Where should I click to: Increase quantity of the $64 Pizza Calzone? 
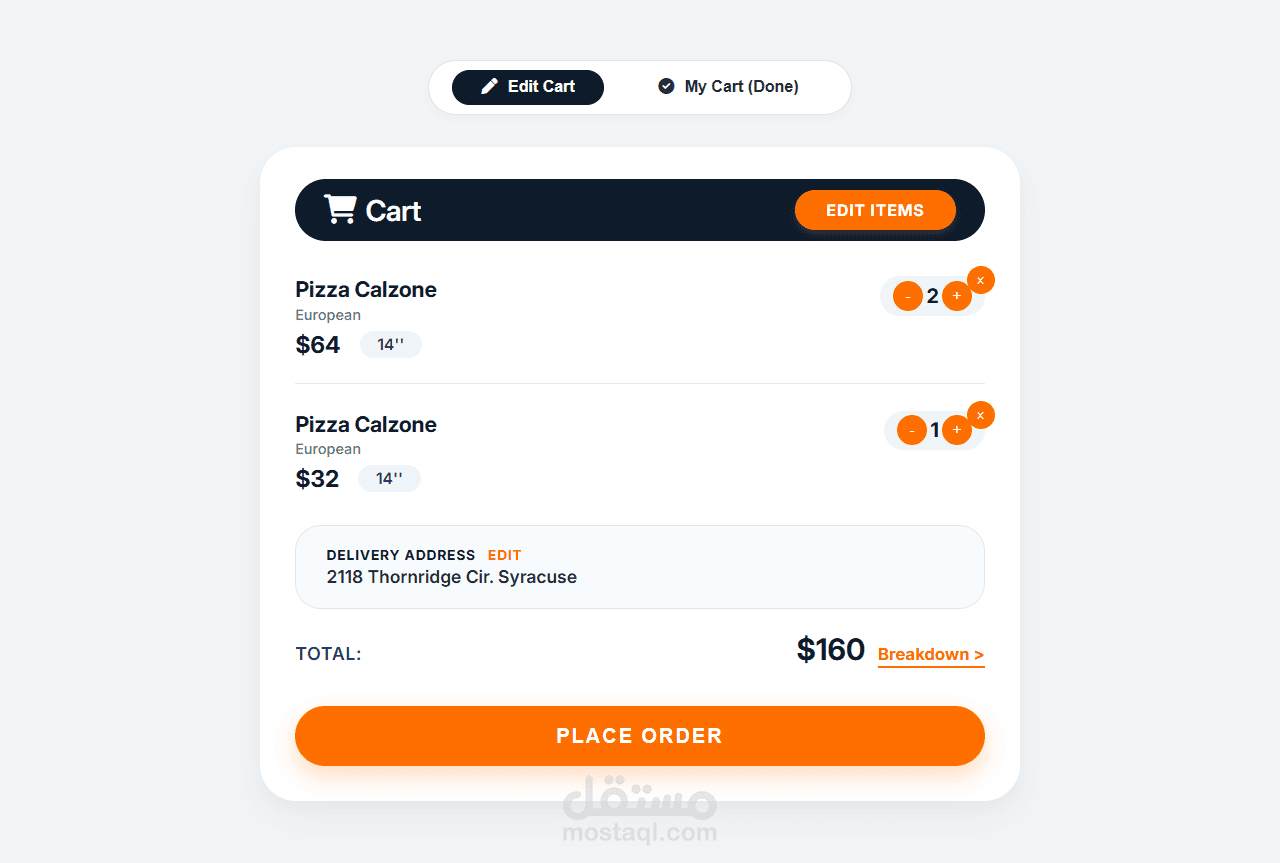[x=956, y=296]
